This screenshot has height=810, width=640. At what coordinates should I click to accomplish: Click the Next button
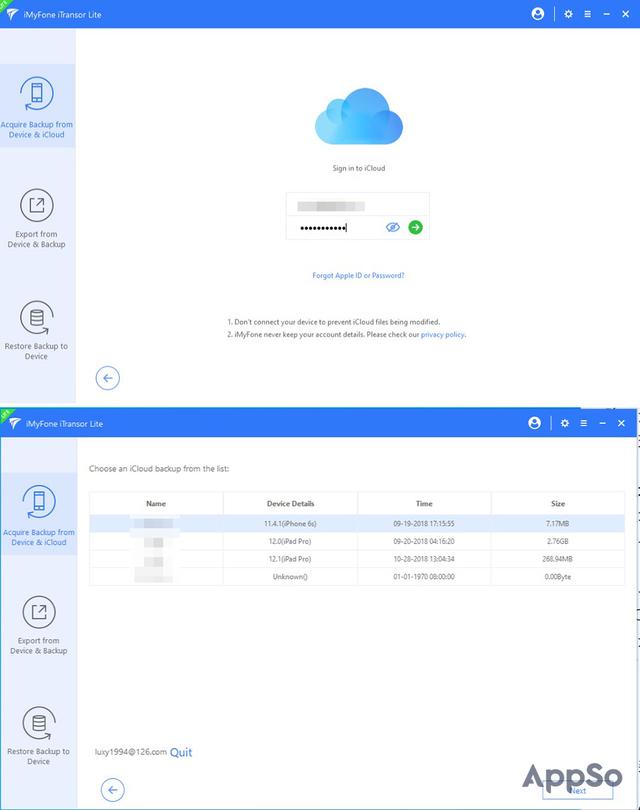coord(578,790)
